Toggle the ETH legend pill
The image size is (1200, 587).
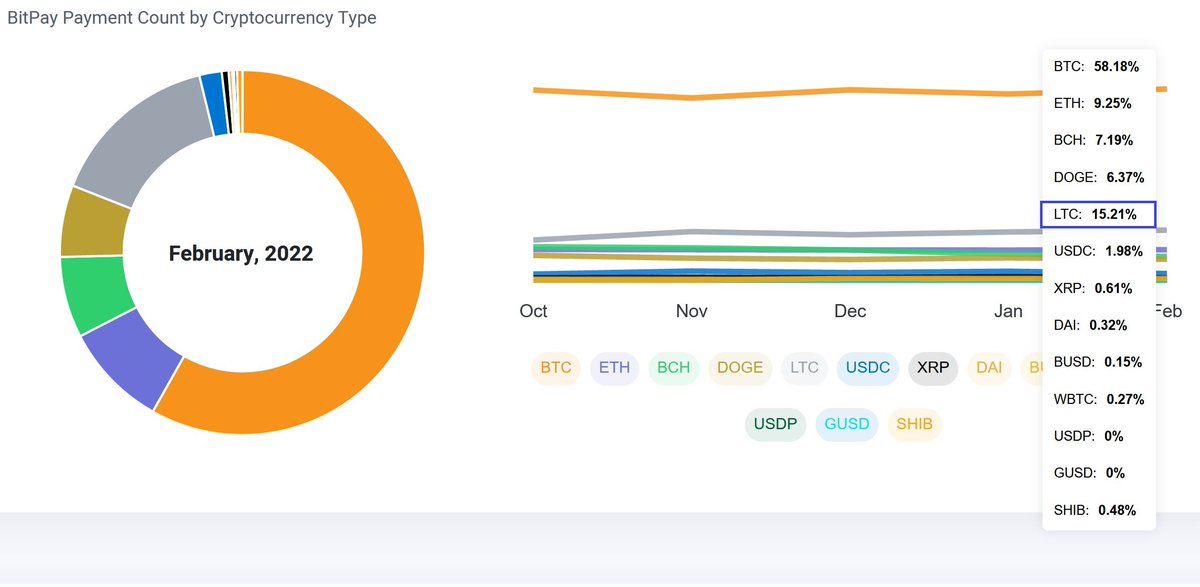click(x=615, y=368)
